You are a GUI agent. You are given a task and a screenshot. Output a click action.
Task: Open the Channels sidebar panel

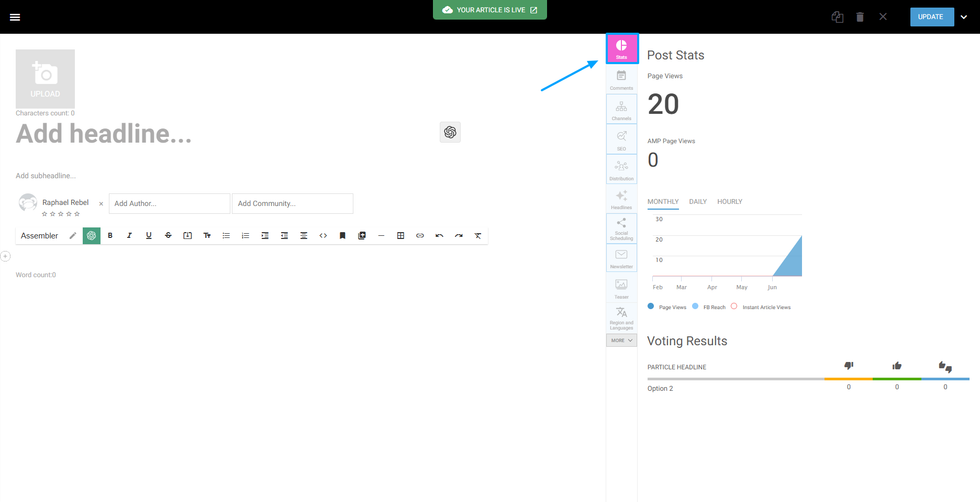(621, 110)
